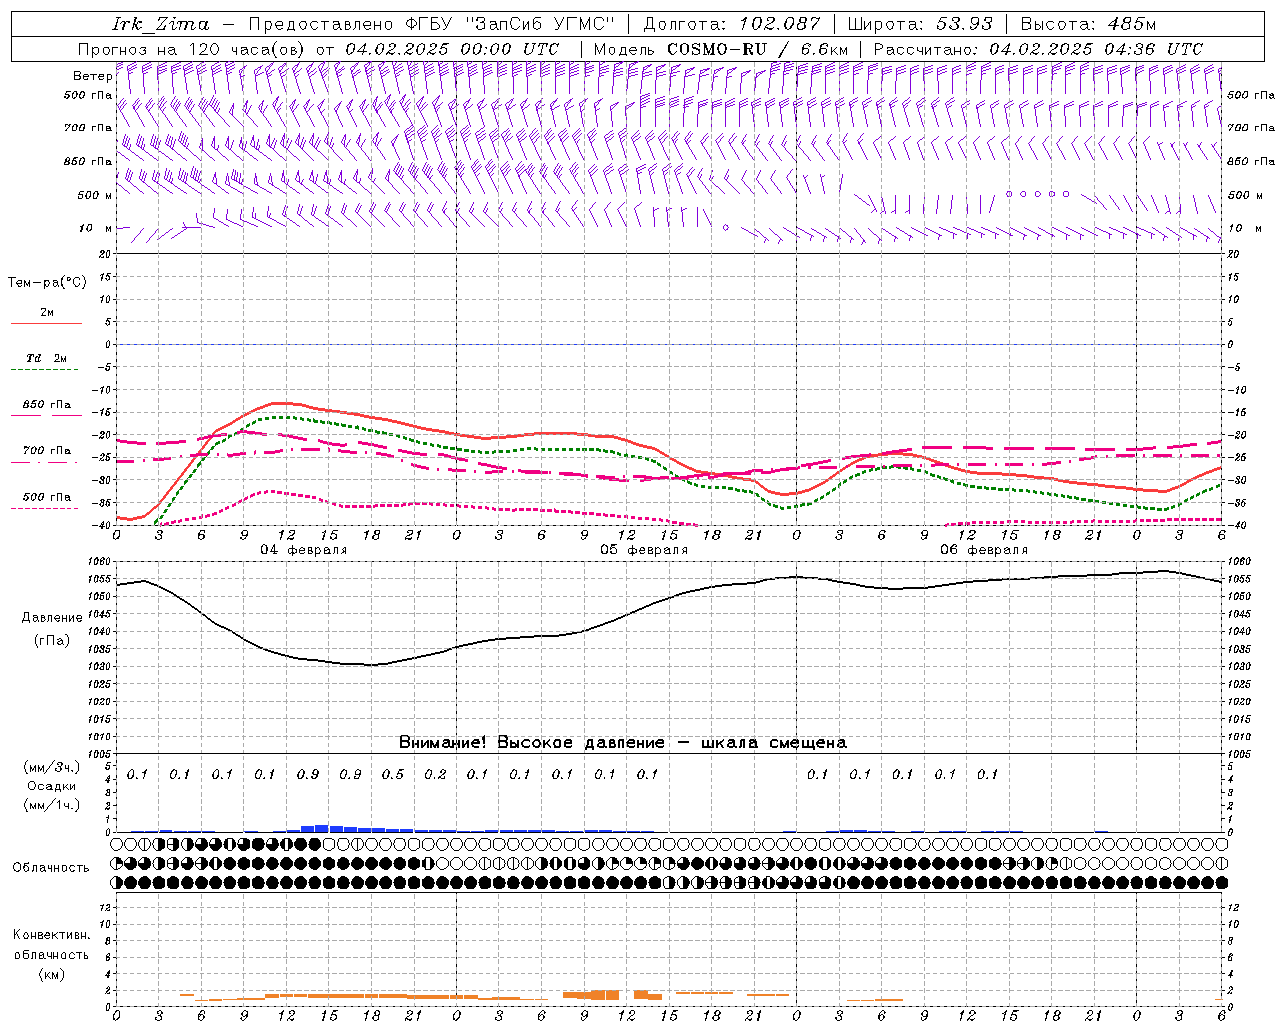Click the Давление (гПа) axis label
The image size is (1280, 1024).
click(x=52, y=629)
